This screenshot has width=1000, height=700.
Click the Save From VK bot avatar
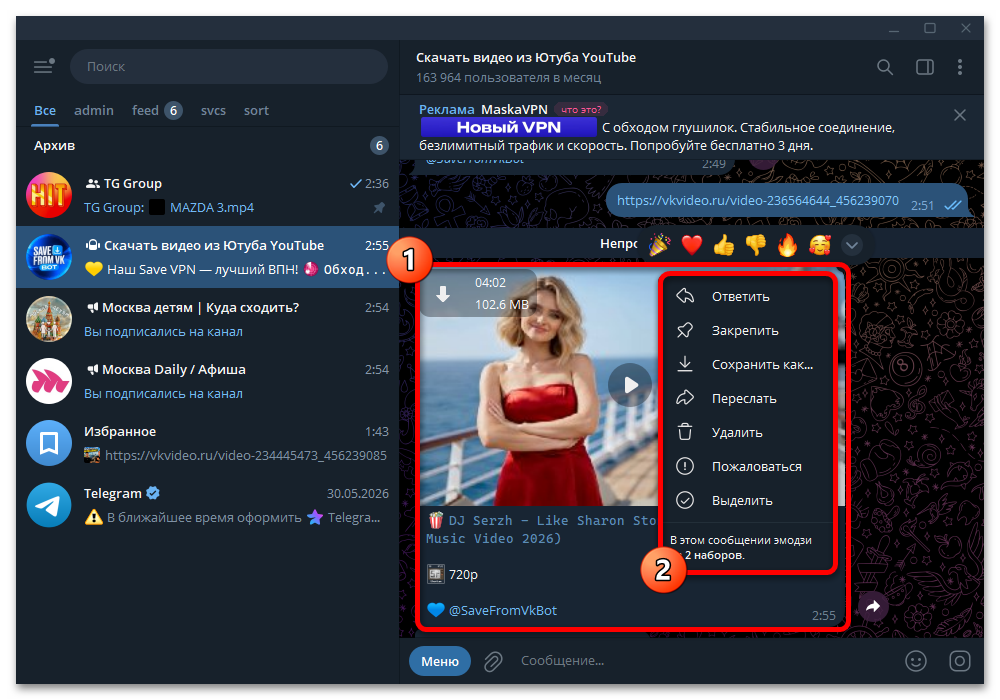pyautogui.click(x=49, y=257)
